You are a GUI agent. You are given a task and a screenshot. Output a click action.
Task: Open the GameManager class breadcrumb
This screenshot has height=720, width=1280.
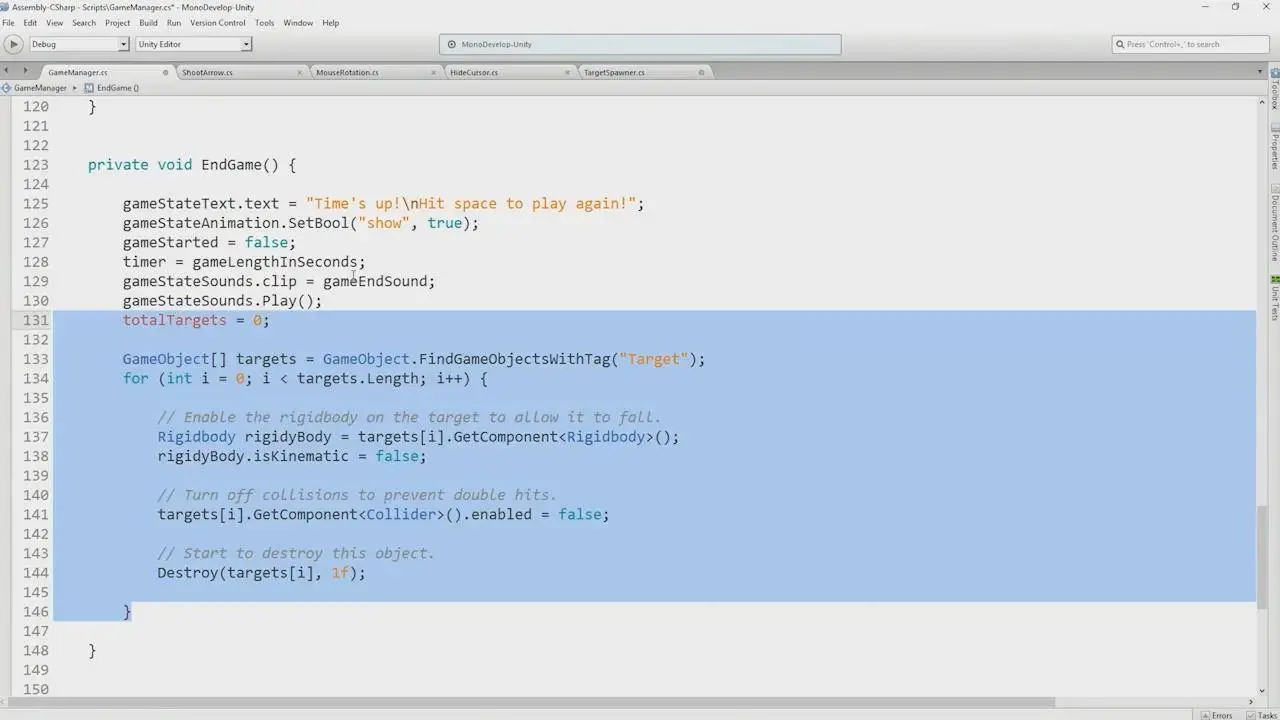40,88
